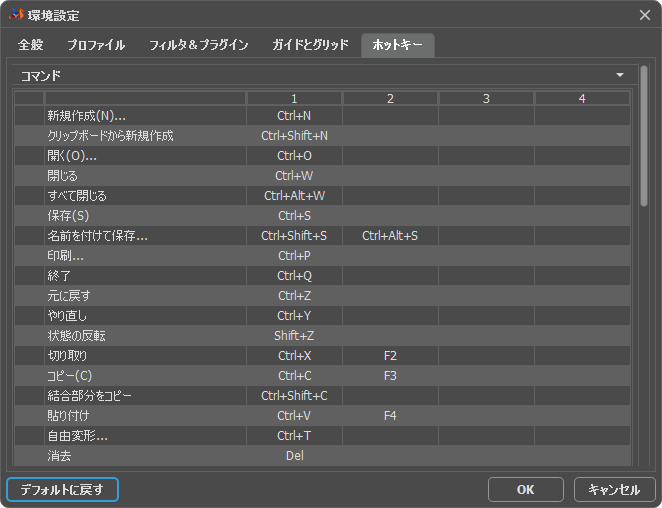Click the Ctrl+O hotkey cell
Viewport: 662px width, 508px height.
(x=294, y=156)
